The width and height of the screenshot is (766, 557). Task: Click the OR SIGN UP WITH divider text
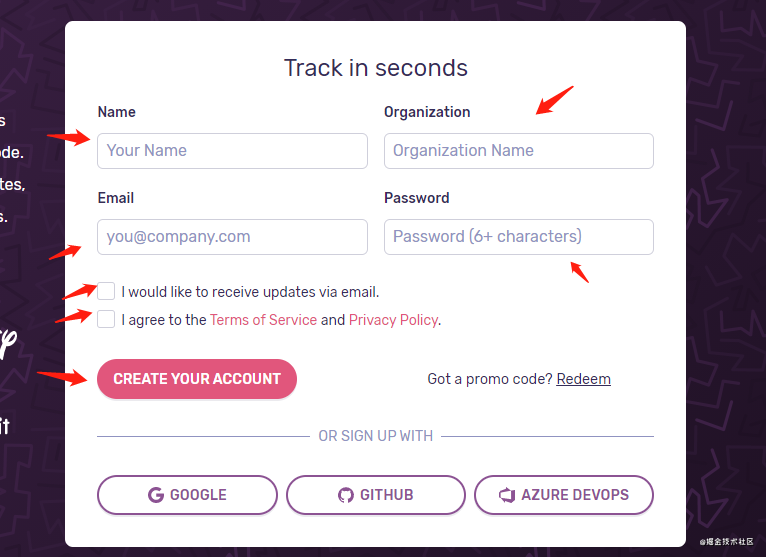375,436
